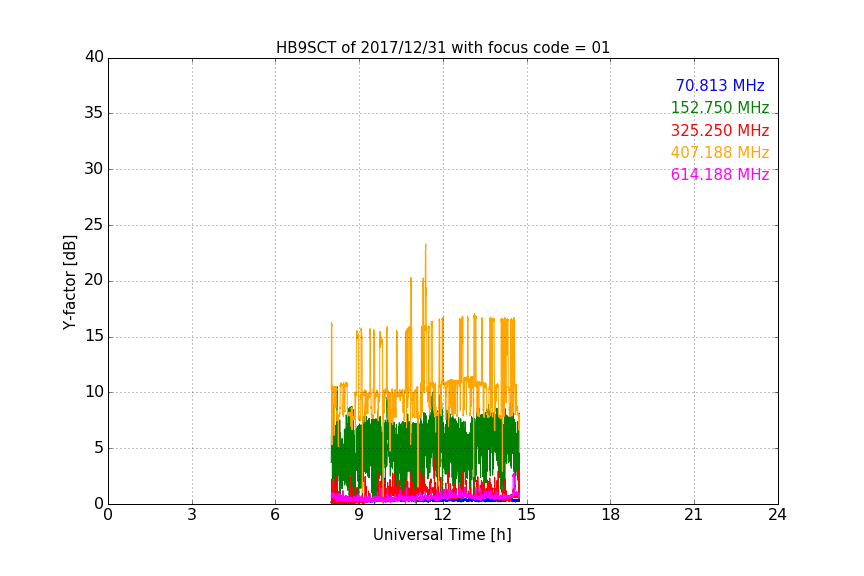The height and width of the screenshot is (576, 864).
Task: Click the y-axis tick label 30
Action: click(94, 169)
